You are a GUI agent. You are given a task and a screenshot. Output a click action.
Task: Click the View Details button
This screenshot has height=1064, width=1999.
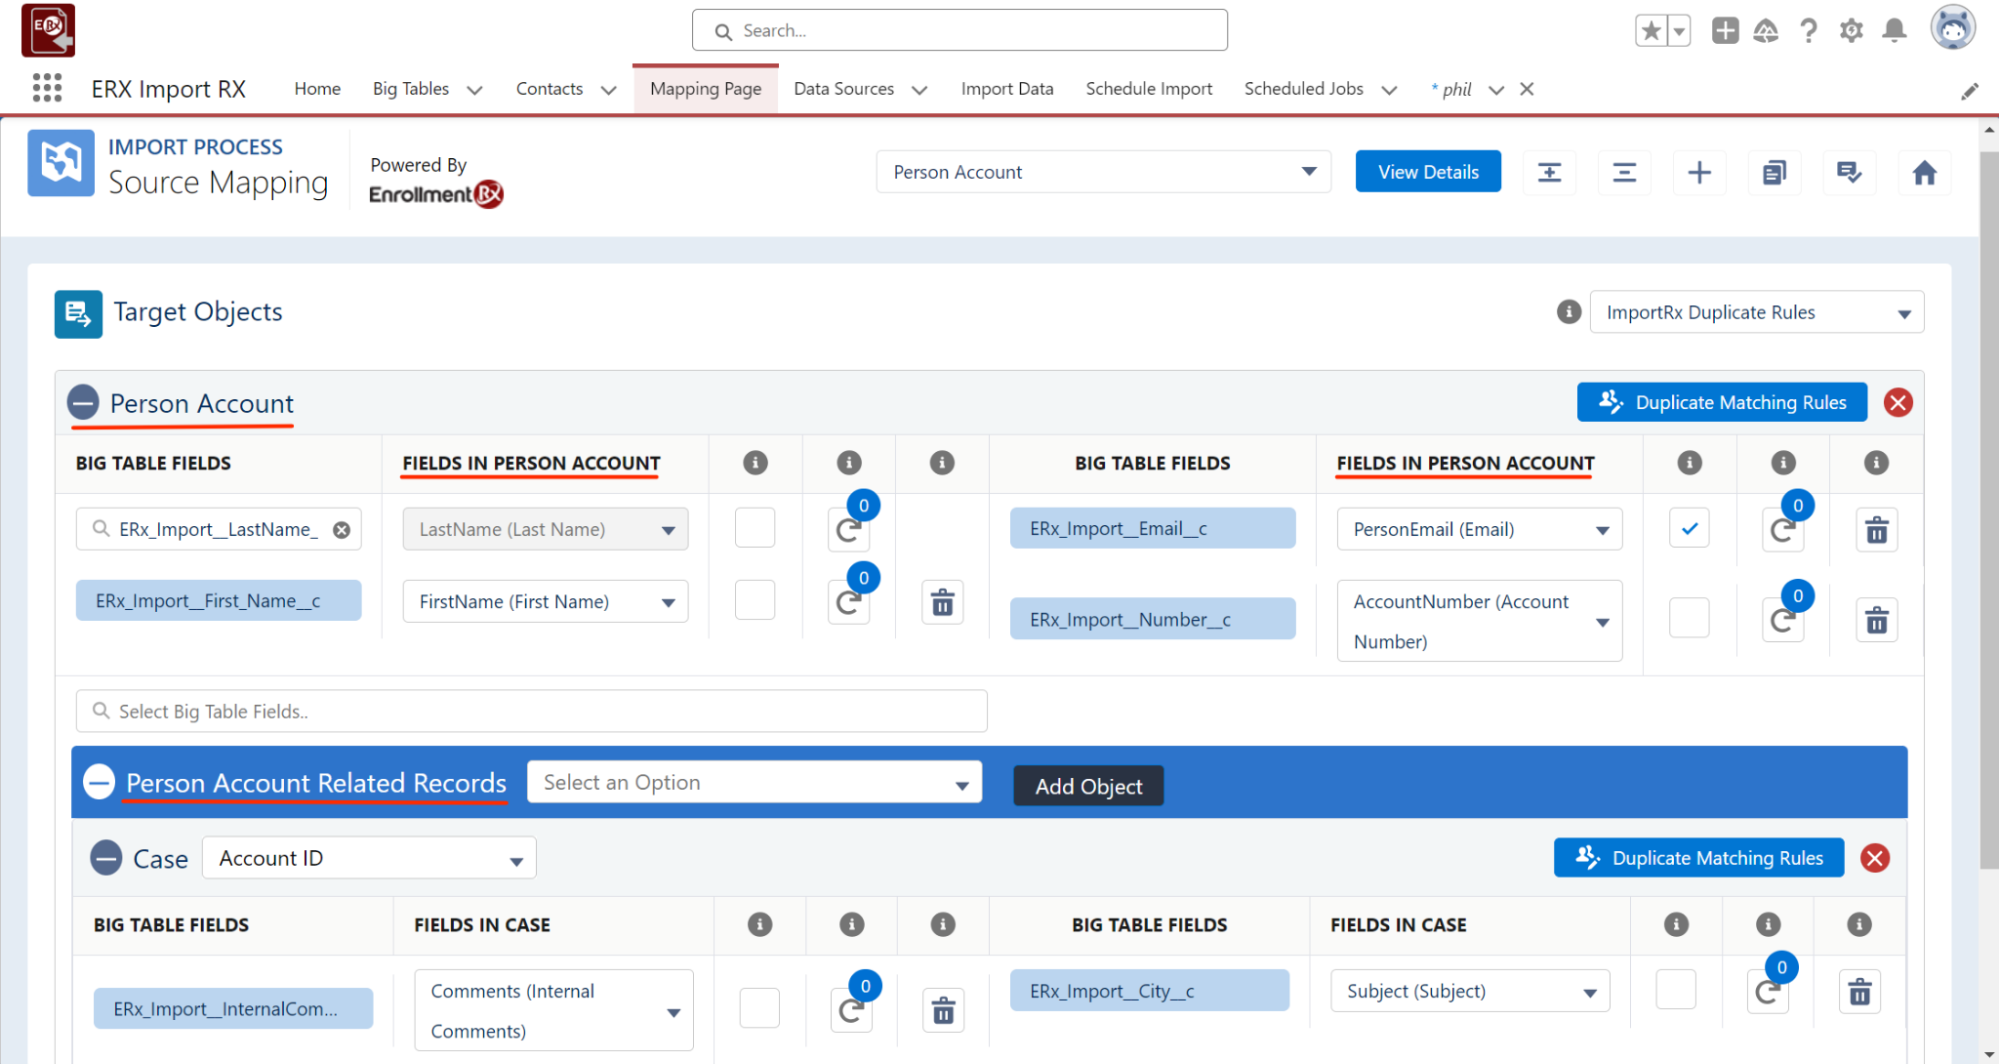1427,172
